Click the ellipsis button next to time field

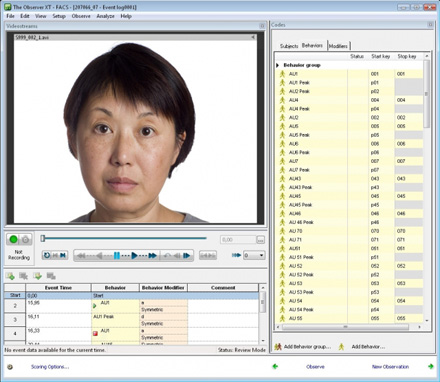(x=260, y=240)
